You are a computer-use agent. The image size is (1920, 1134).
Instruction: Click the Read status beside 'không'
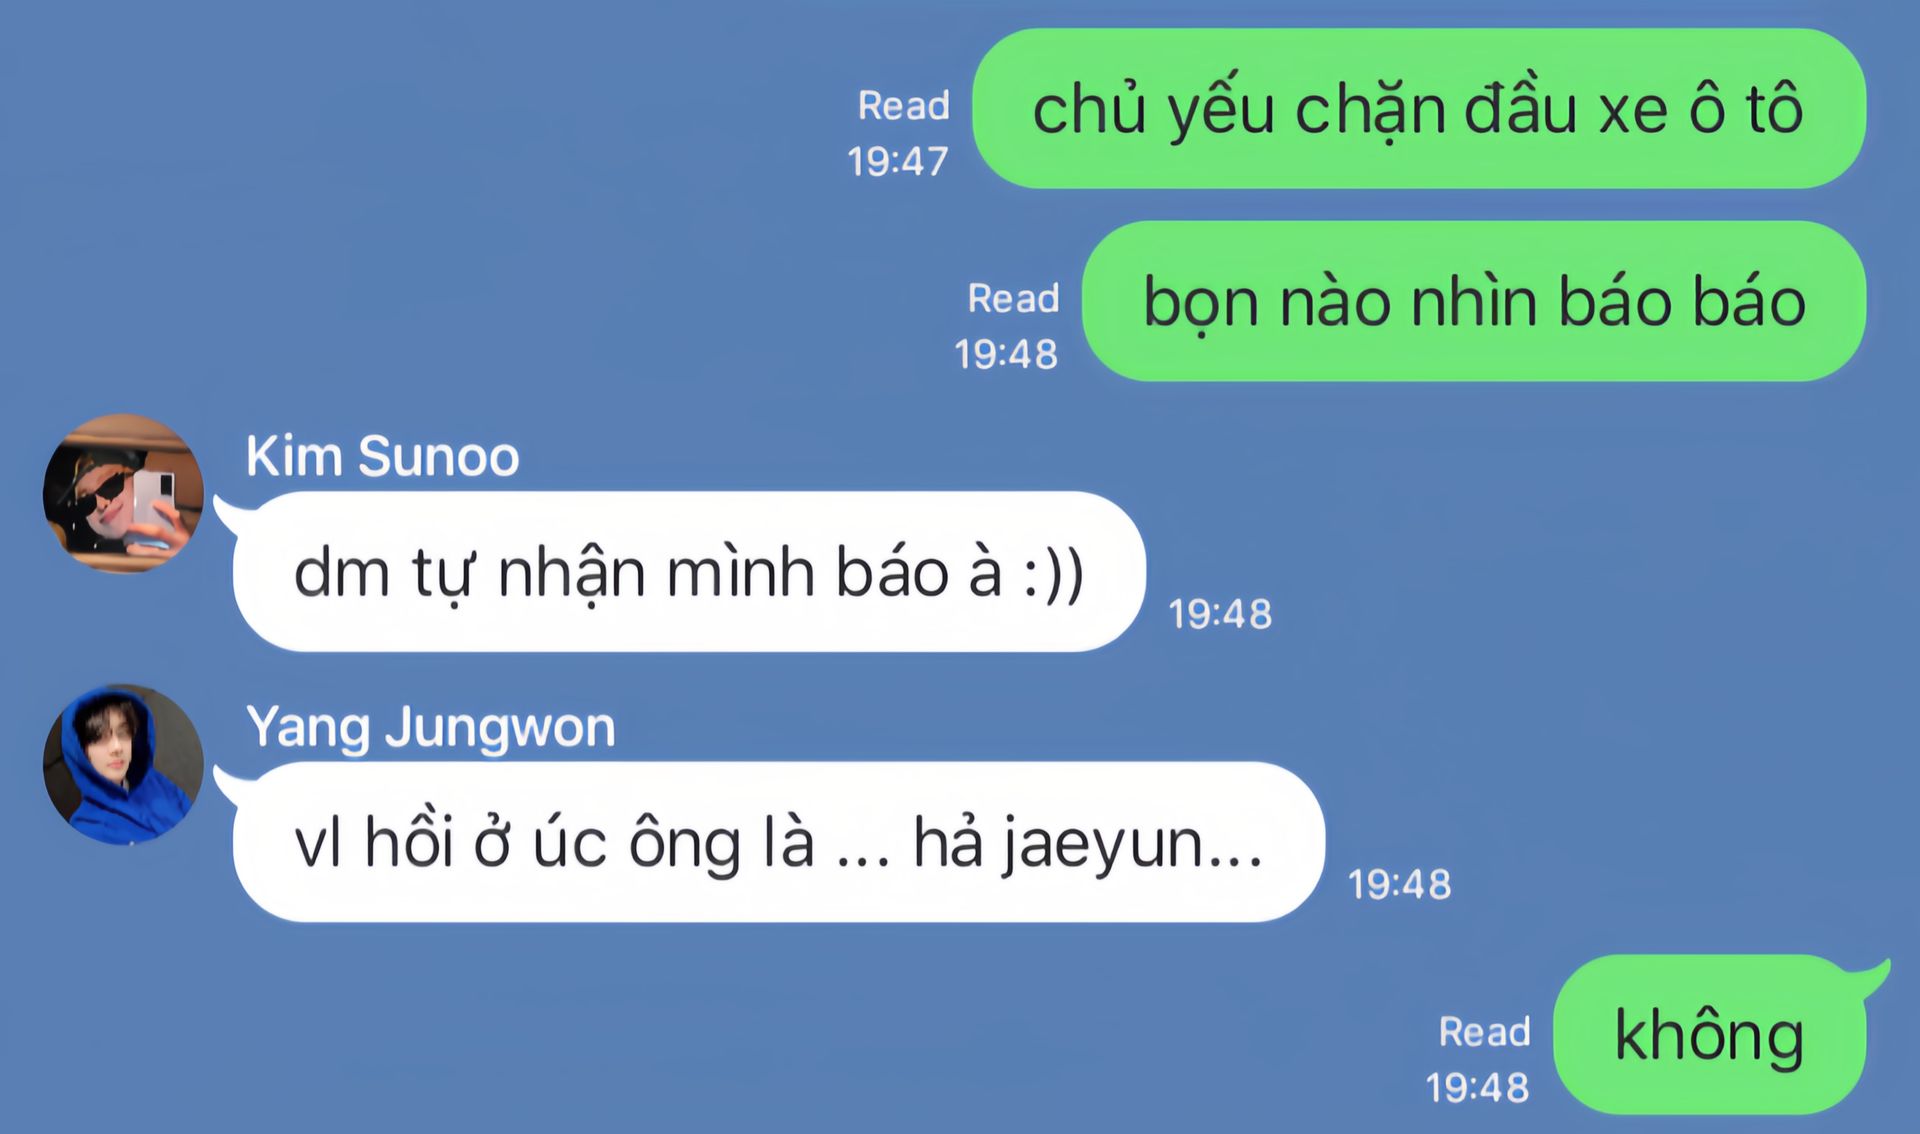click(x=1484, y=1031)
